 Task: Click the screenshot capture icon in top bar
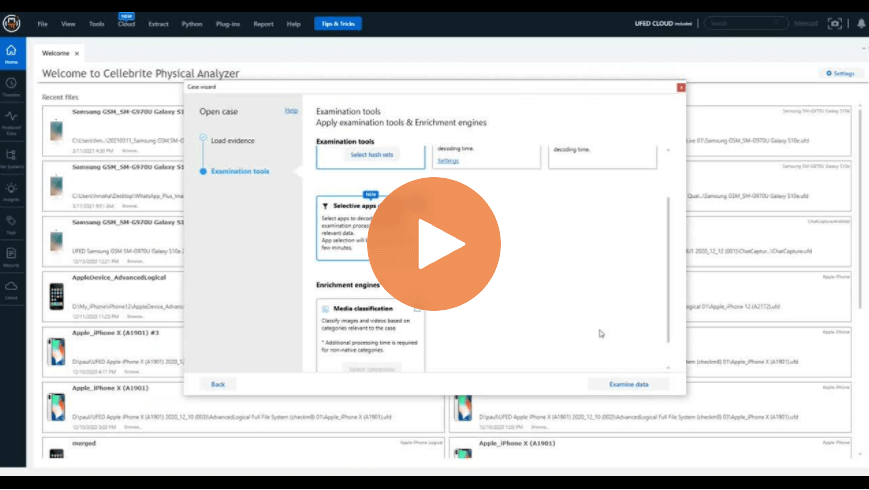(x=835, y=23)
